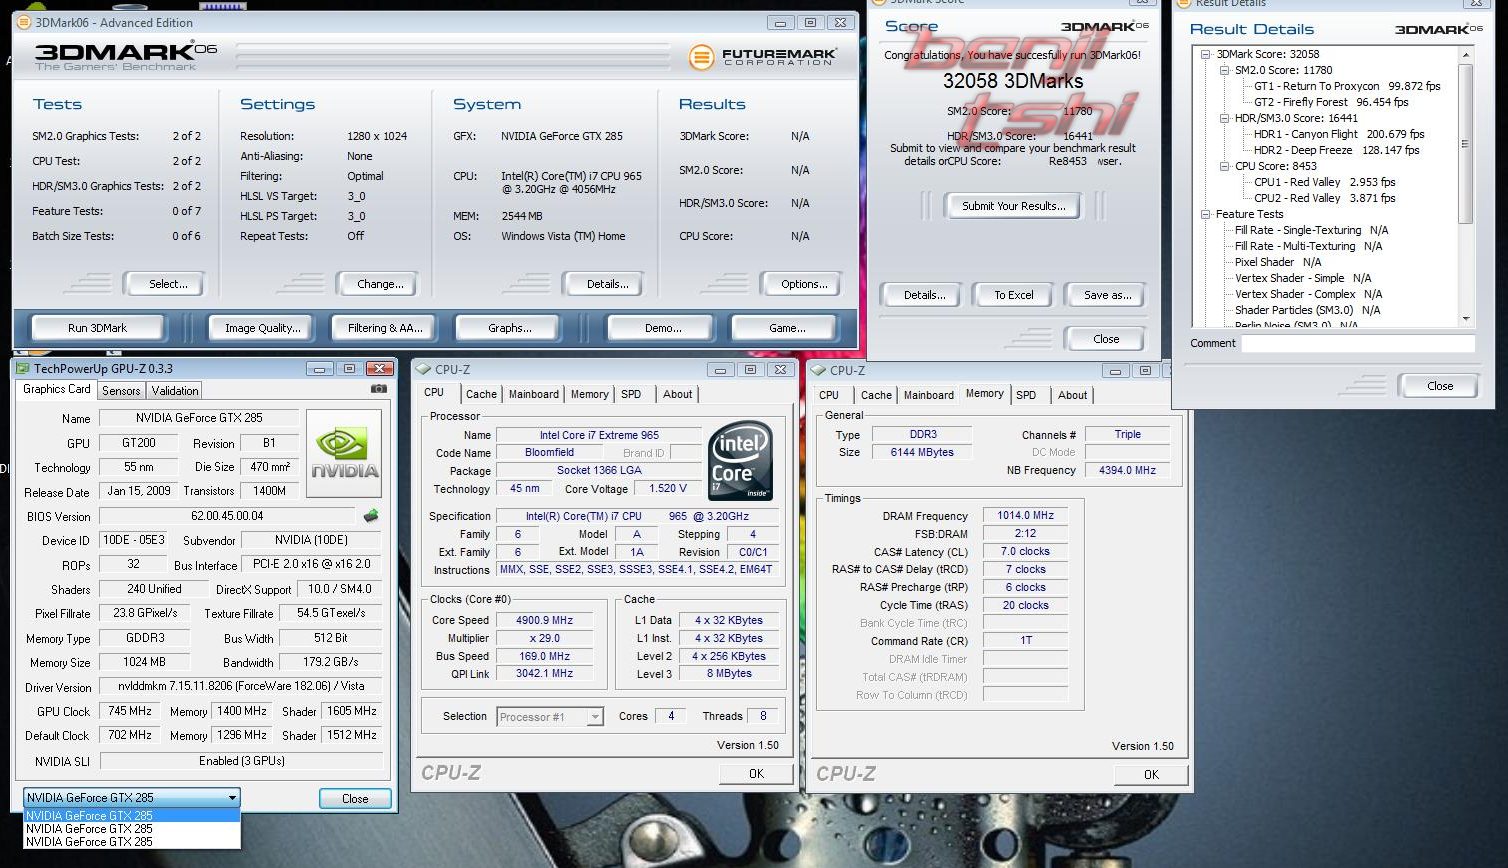The image size is (1508, 868).
Task: Click '6144 MBytes' memory size value
Action: point(922,452)
